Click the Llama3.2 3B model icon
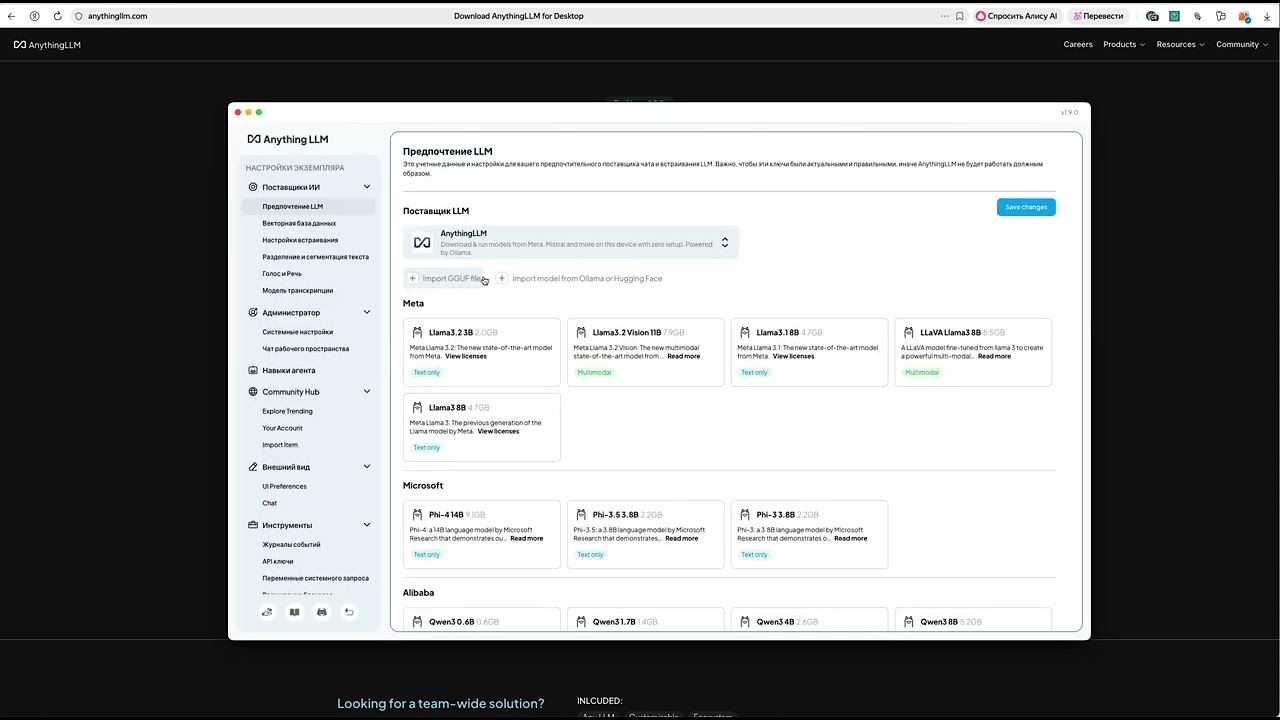The height and width of the screenshot is (720, 1280). click(417, 332)
